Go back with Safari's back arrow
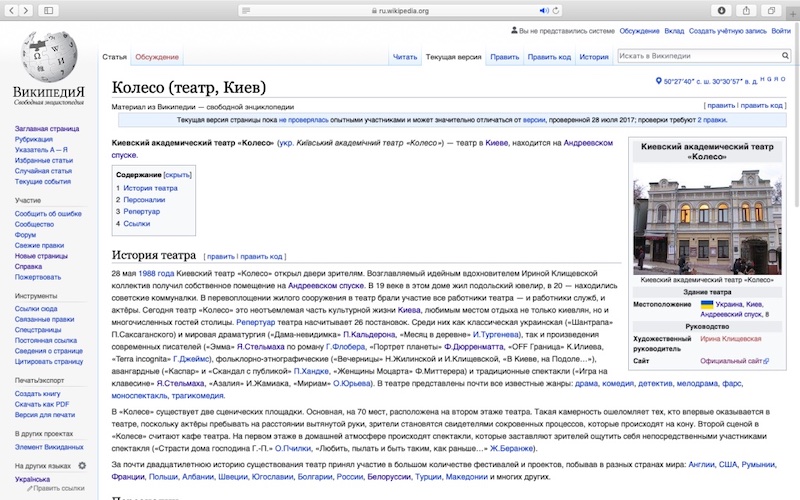 pyautogui.click(x=11, y=10)
